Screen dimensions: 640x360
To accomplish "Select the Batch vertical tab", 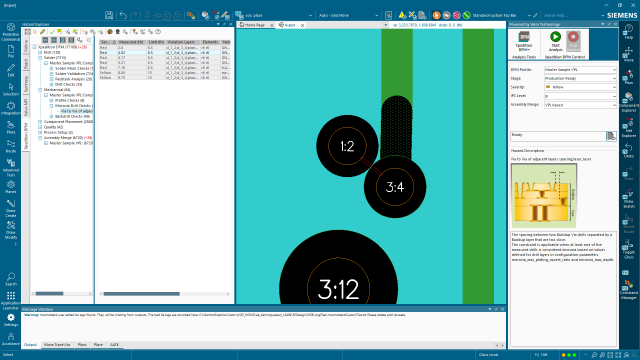I will 26,64.
